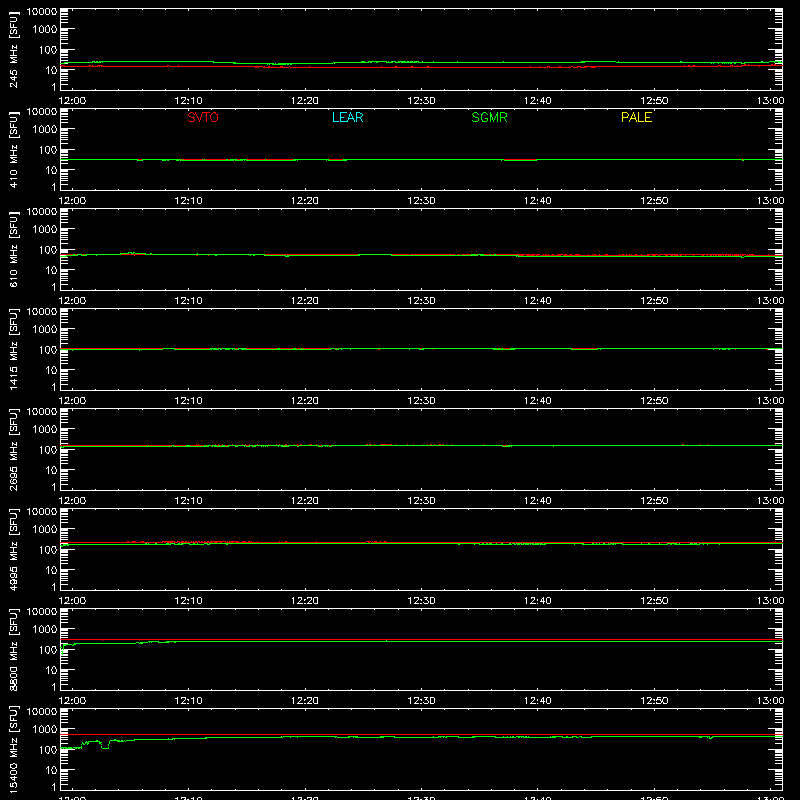This screenshot has width=800, height=800.
Task: Click the 12:10 time label under the 4995 MHz plot
Action: point(188,601)
